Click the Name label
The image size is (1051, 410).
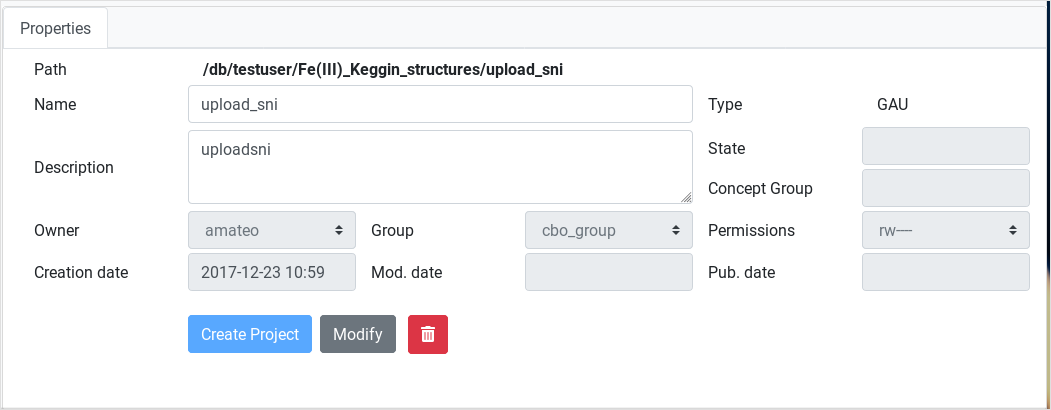(55, 105)
